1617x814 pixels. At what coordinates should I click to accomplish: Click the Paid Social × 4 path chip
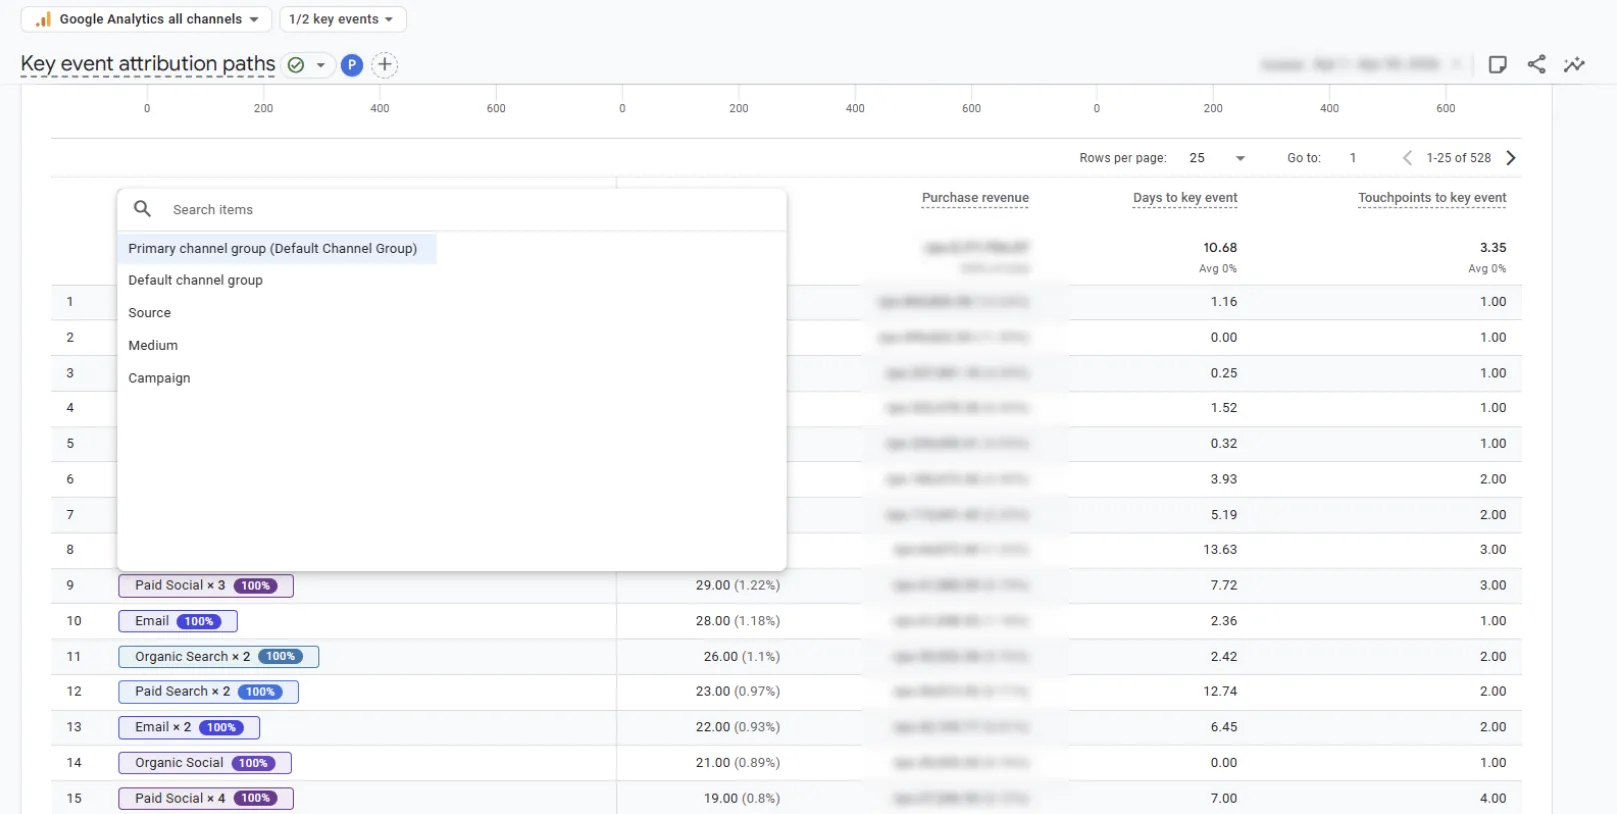[206, 799]
